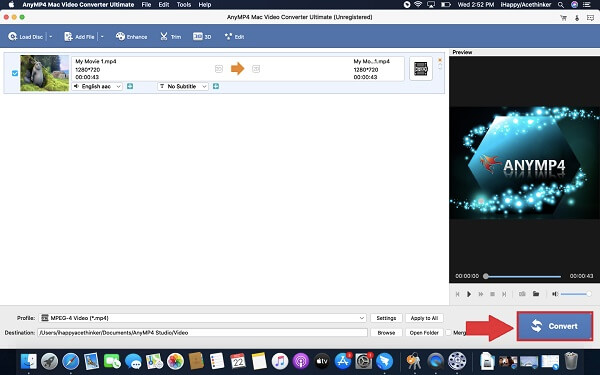The height and width of the screenshot is (375, 600).
Task: Add subtitle with plus icon
Action: coord(216,86)
